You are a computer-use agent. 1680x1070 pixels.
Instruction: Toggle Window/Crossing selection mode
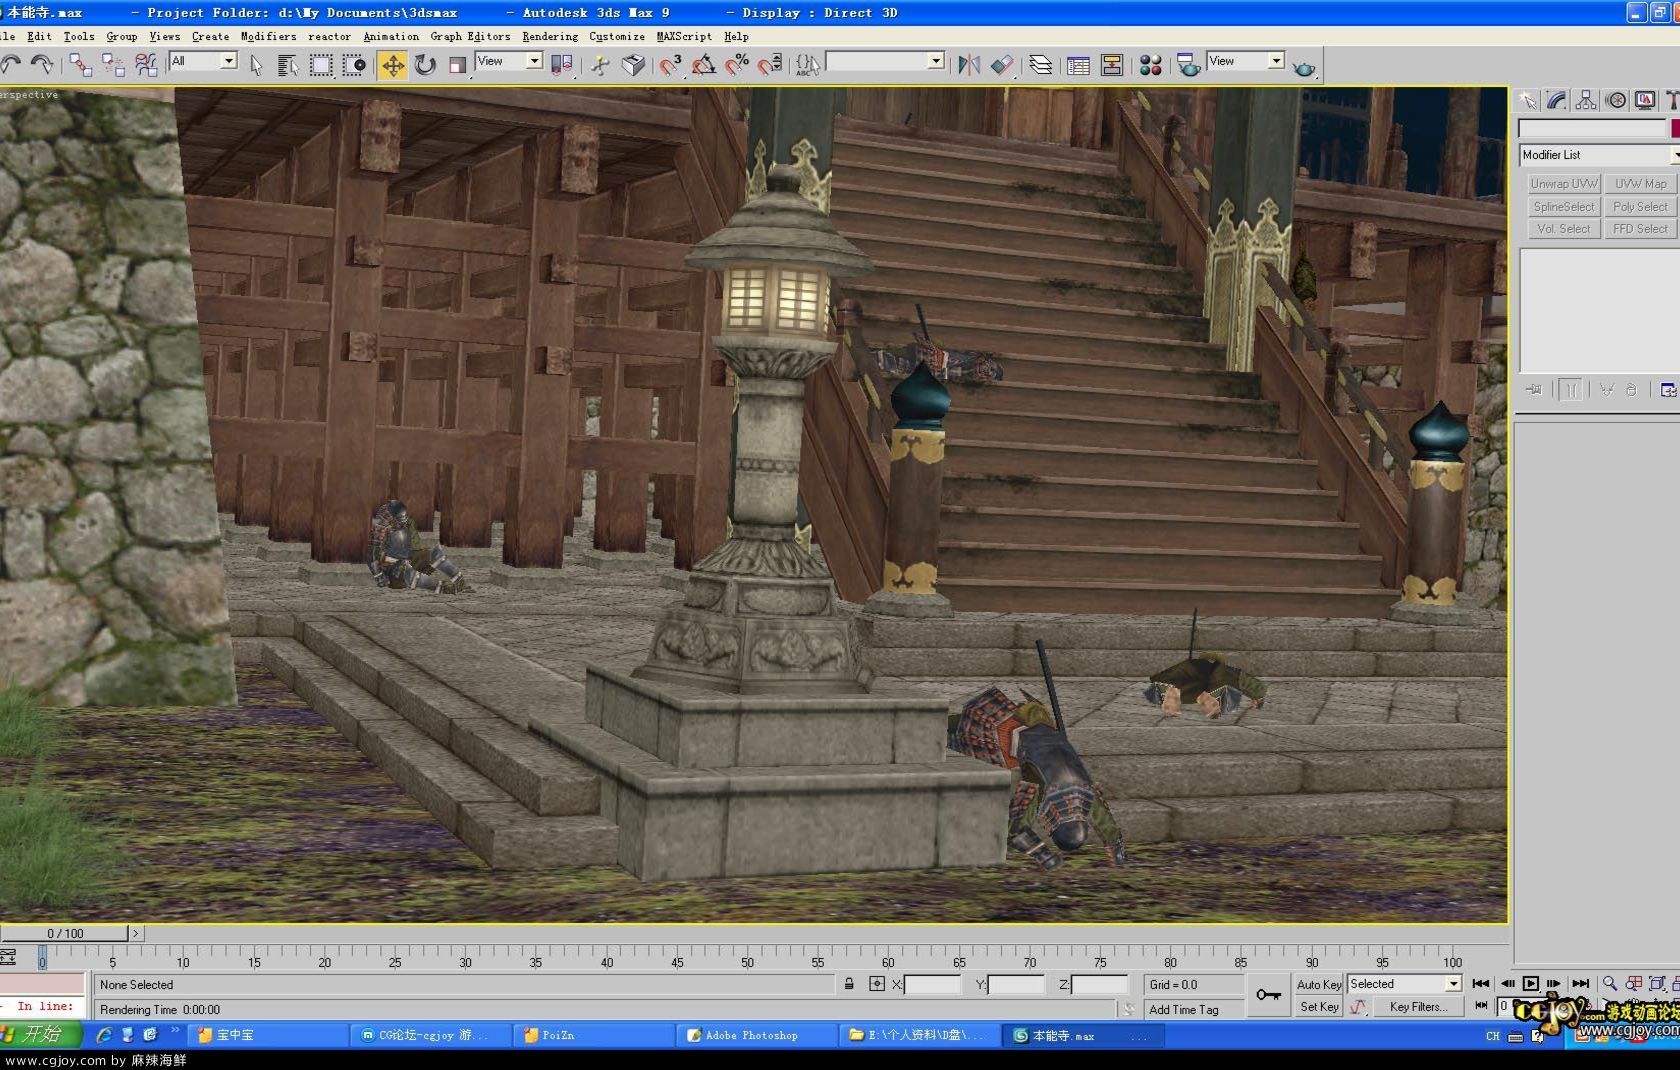354,65
